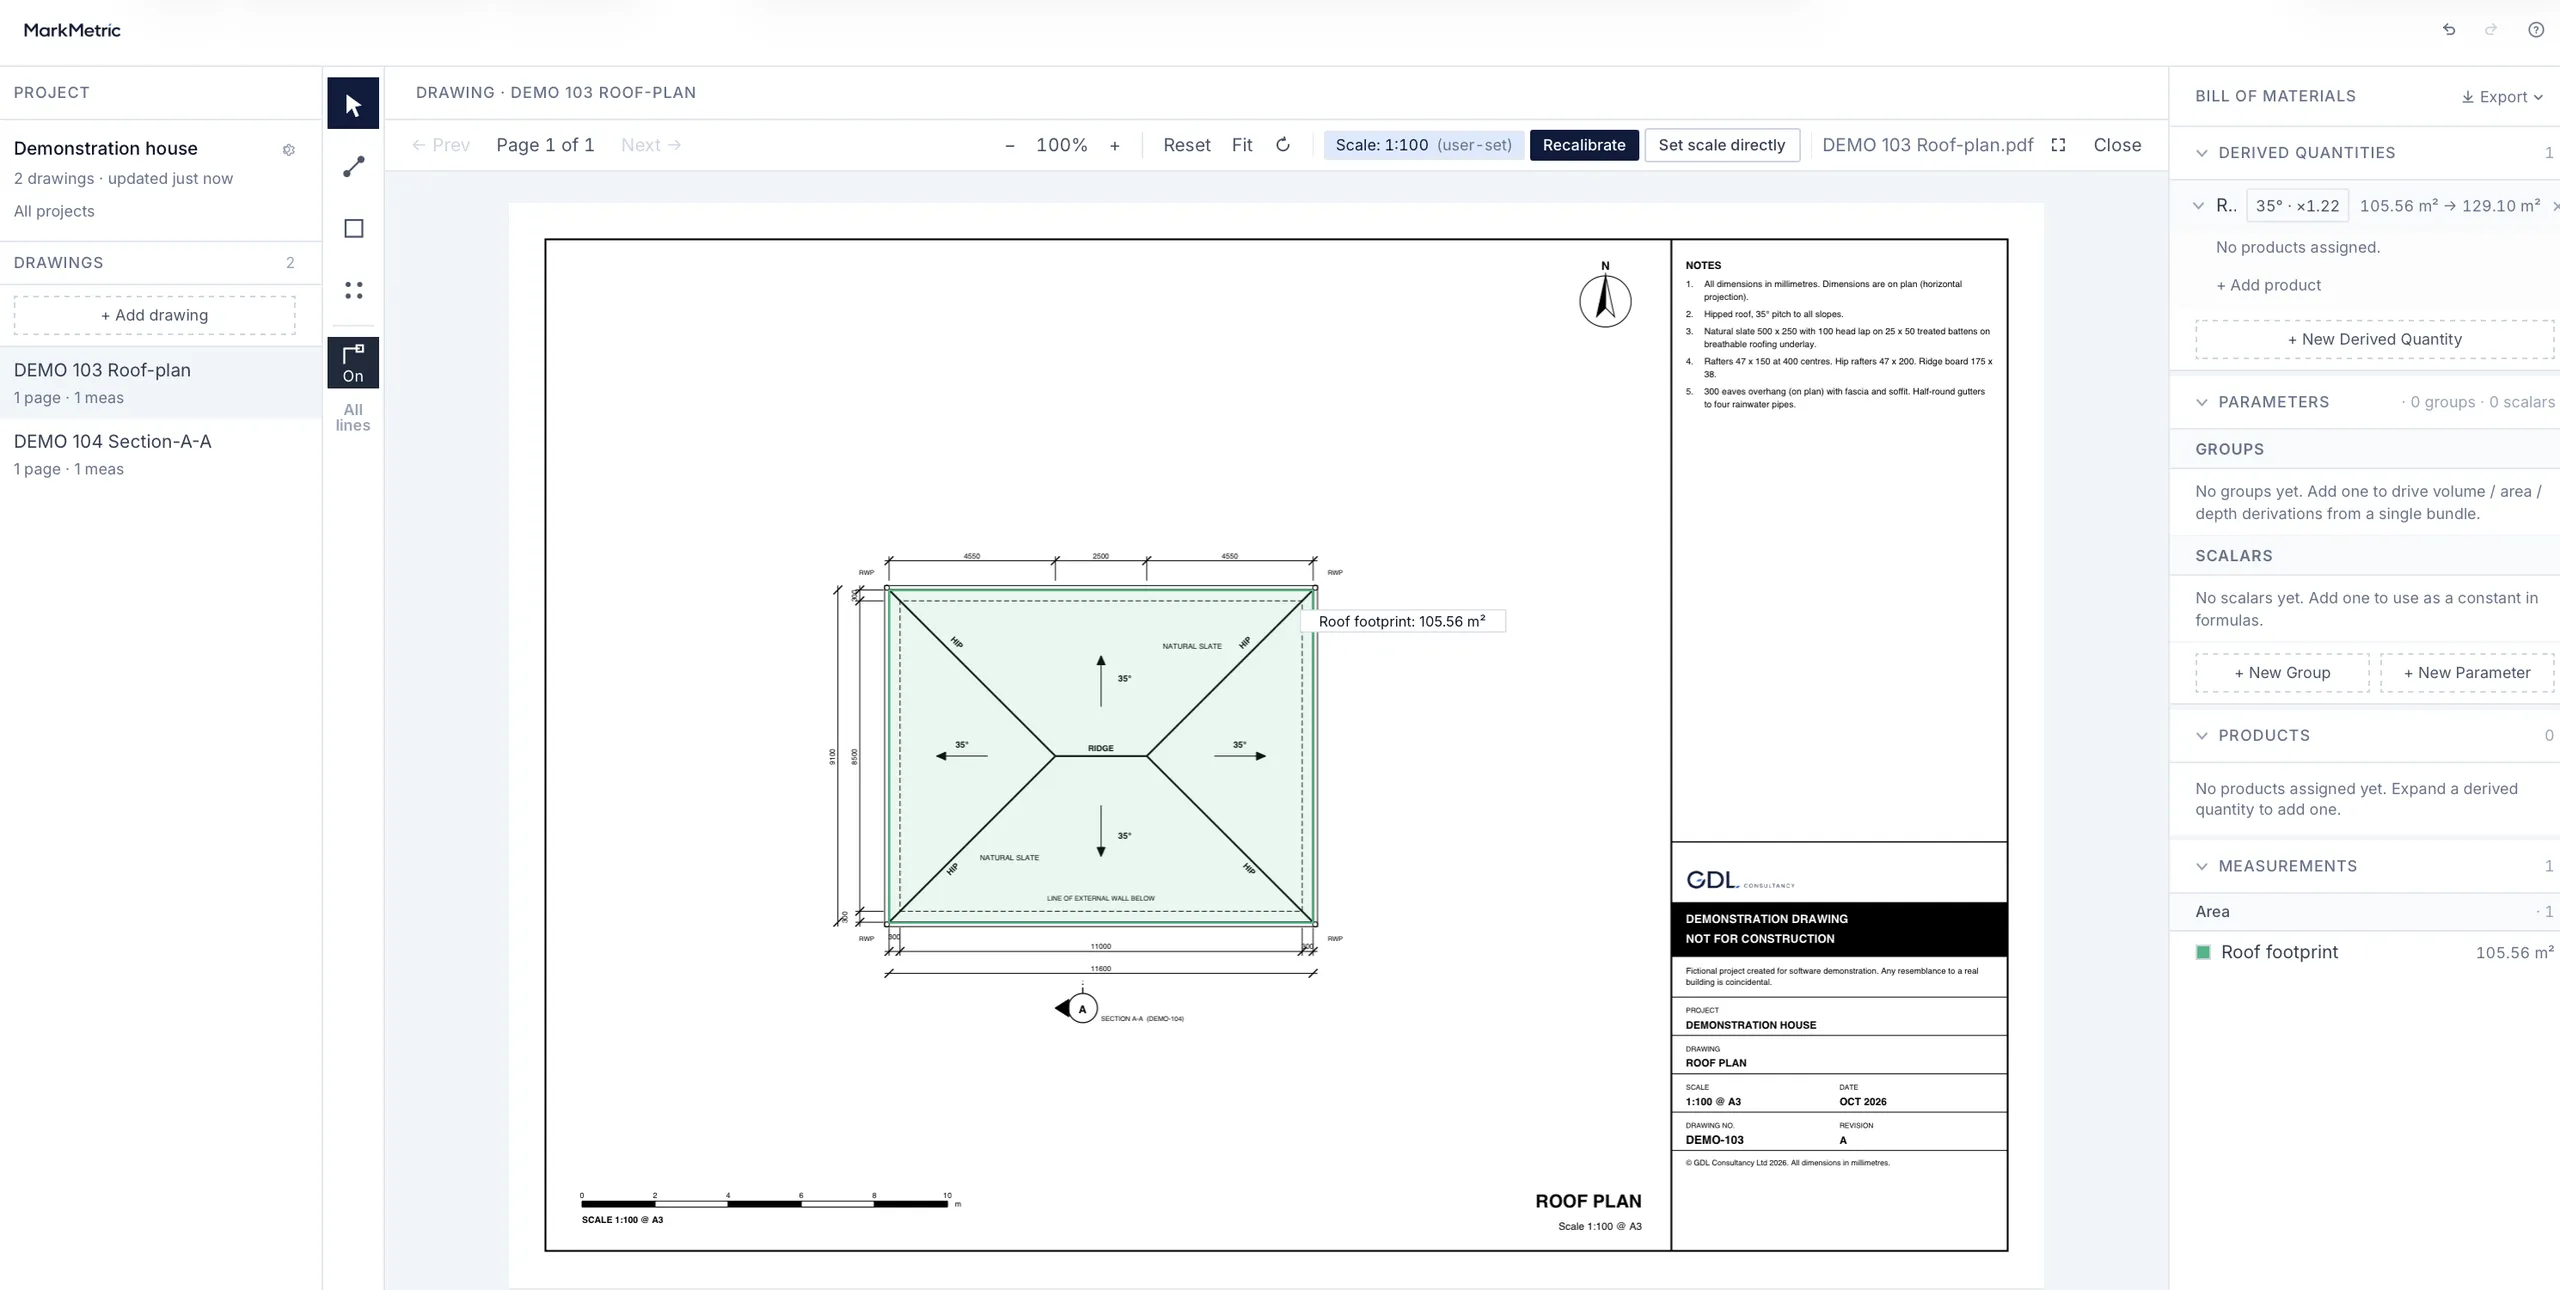The image size is (2560, 1290).
Task: Rotate the drawing with circular arrow icon
Action: click(1283, 145)
